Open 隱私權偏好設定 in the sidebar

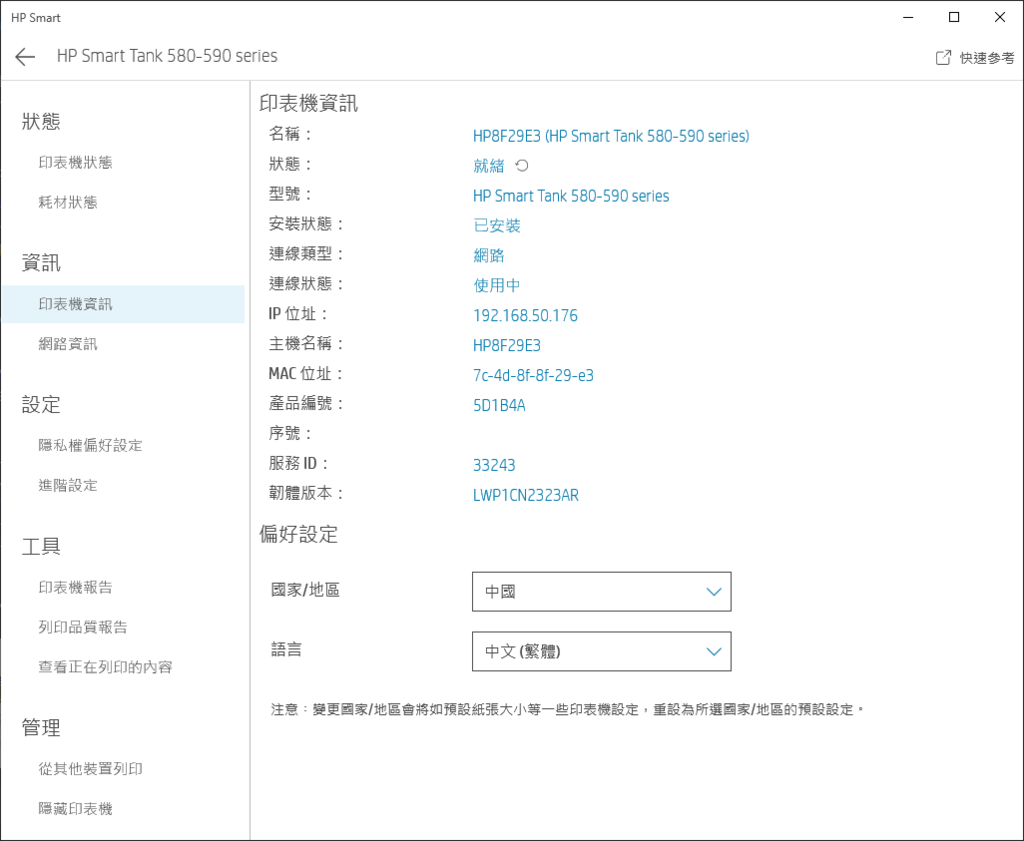click(x=90, y=445)
